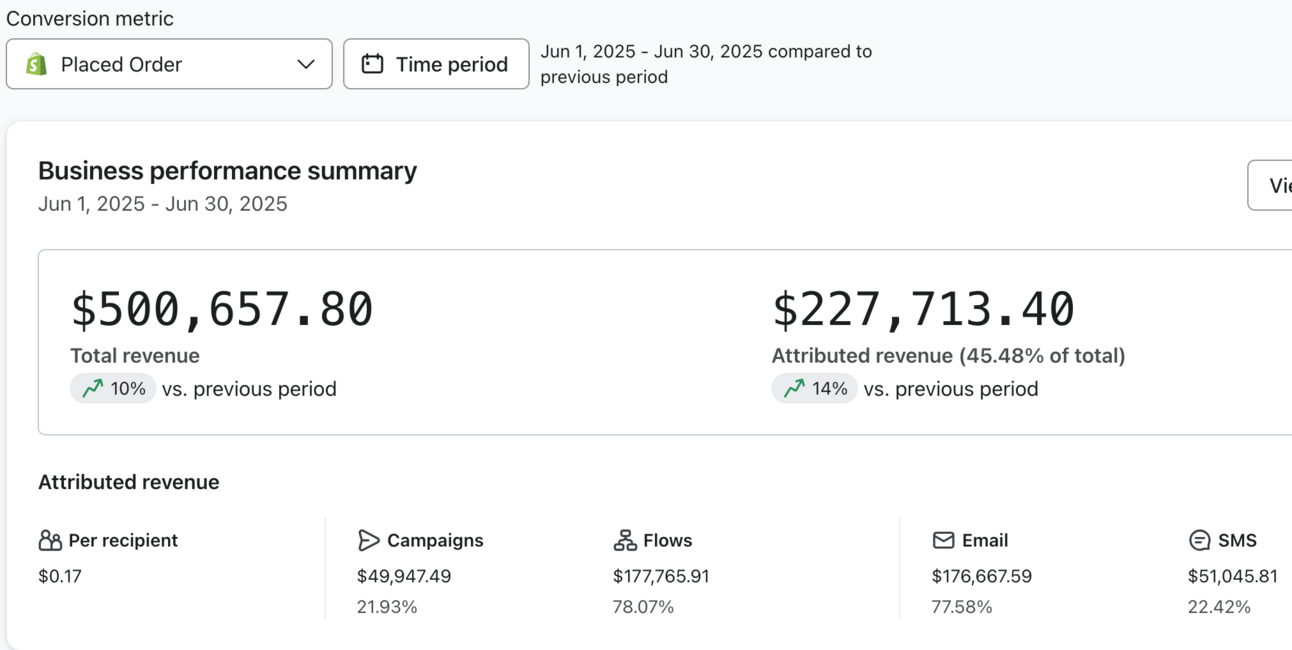Click the Campaigns paper-plane icon
The width and height of the screenshot is (1292, 650).
click(369, 541)
